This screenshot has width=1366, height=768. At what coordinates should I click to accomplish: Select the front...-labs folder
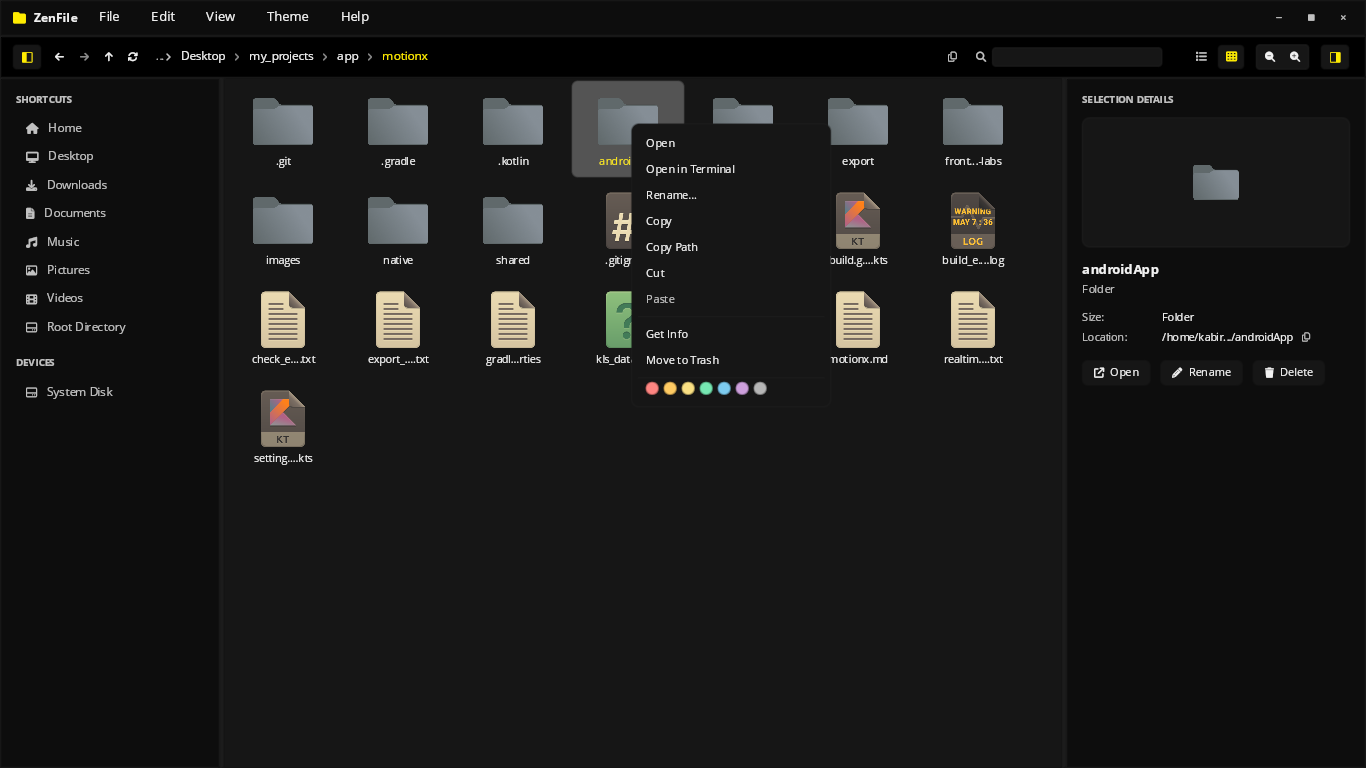[x=973, y=130]
